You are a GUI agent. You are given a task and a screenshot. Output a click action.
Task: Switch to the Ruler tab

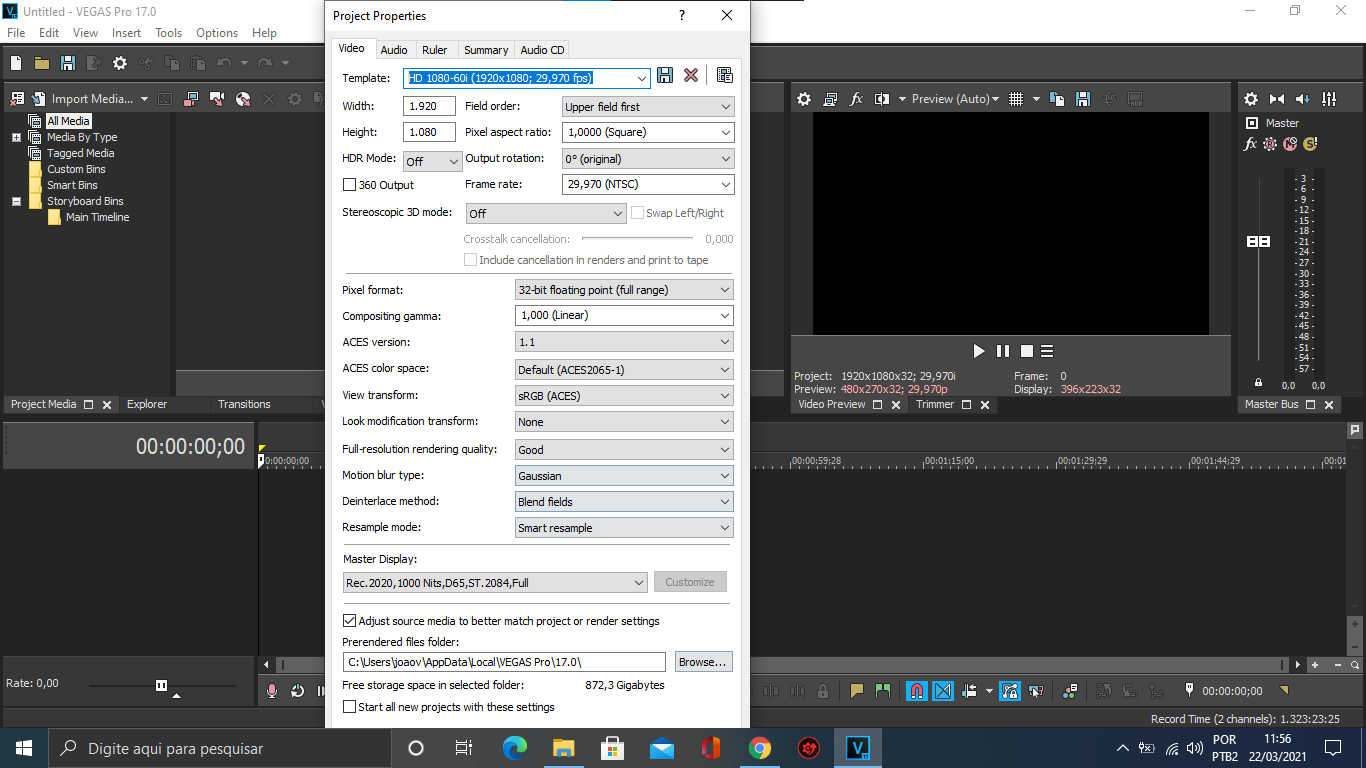pos(434,50)
